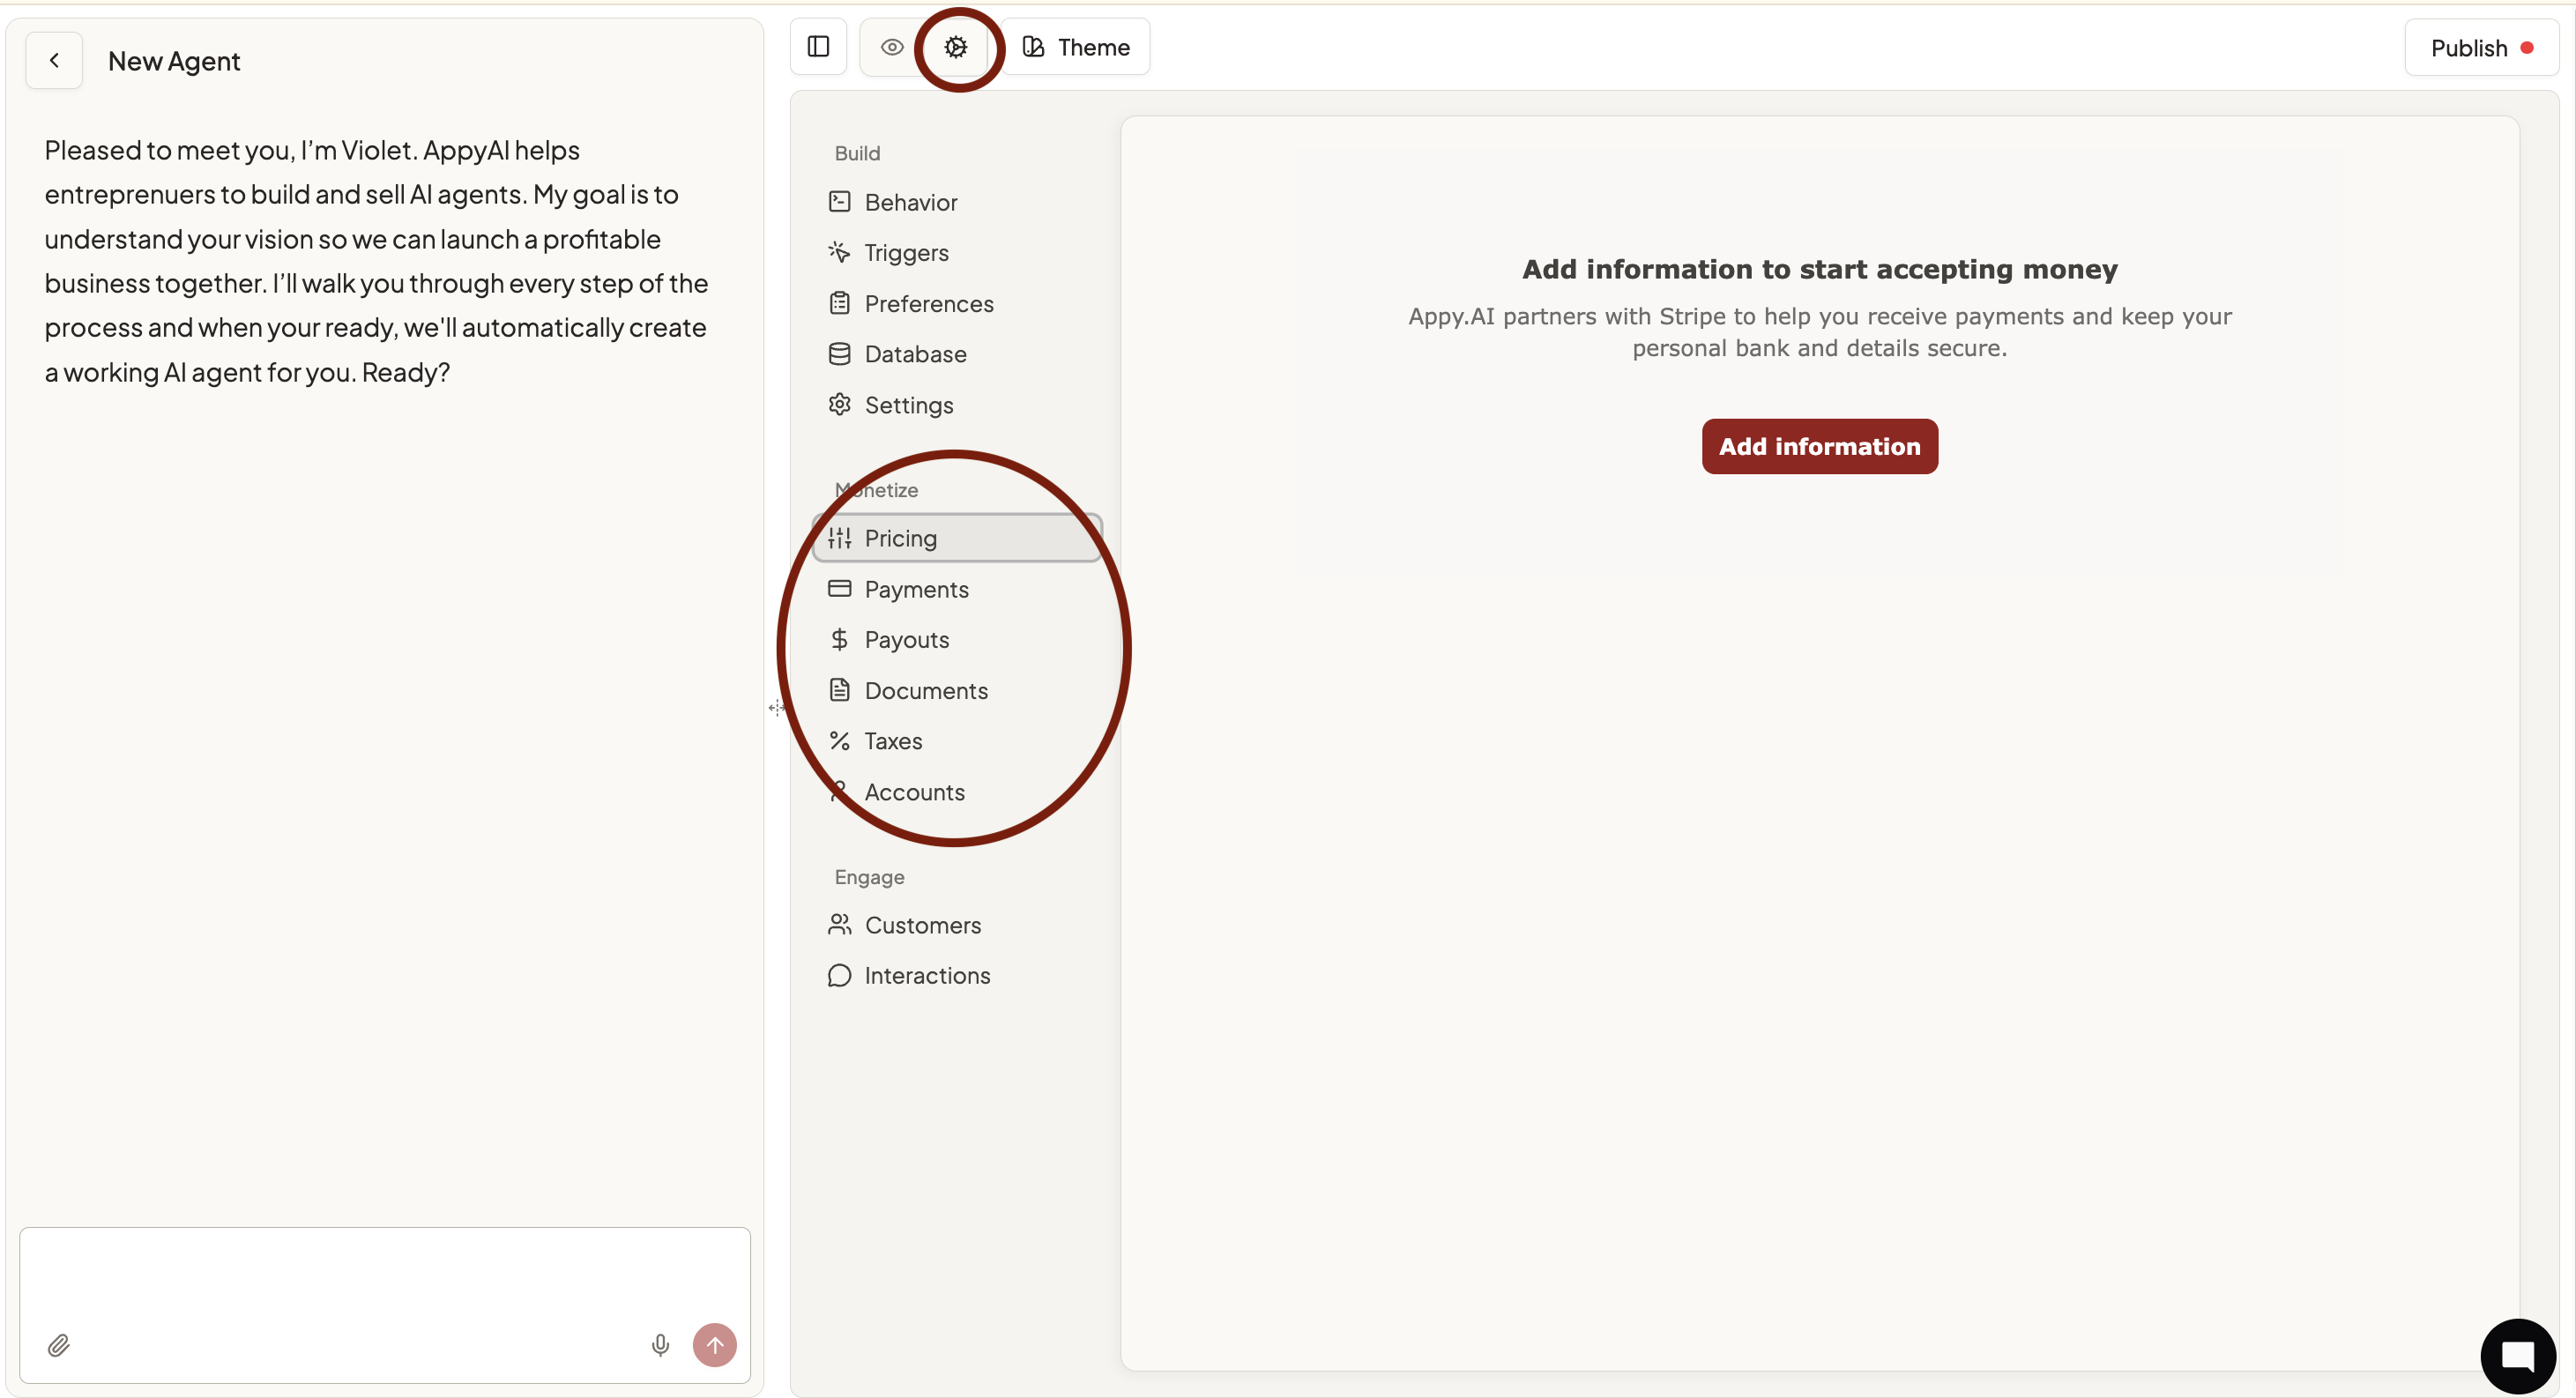Open the Theme editor

tap(1076, 47)
